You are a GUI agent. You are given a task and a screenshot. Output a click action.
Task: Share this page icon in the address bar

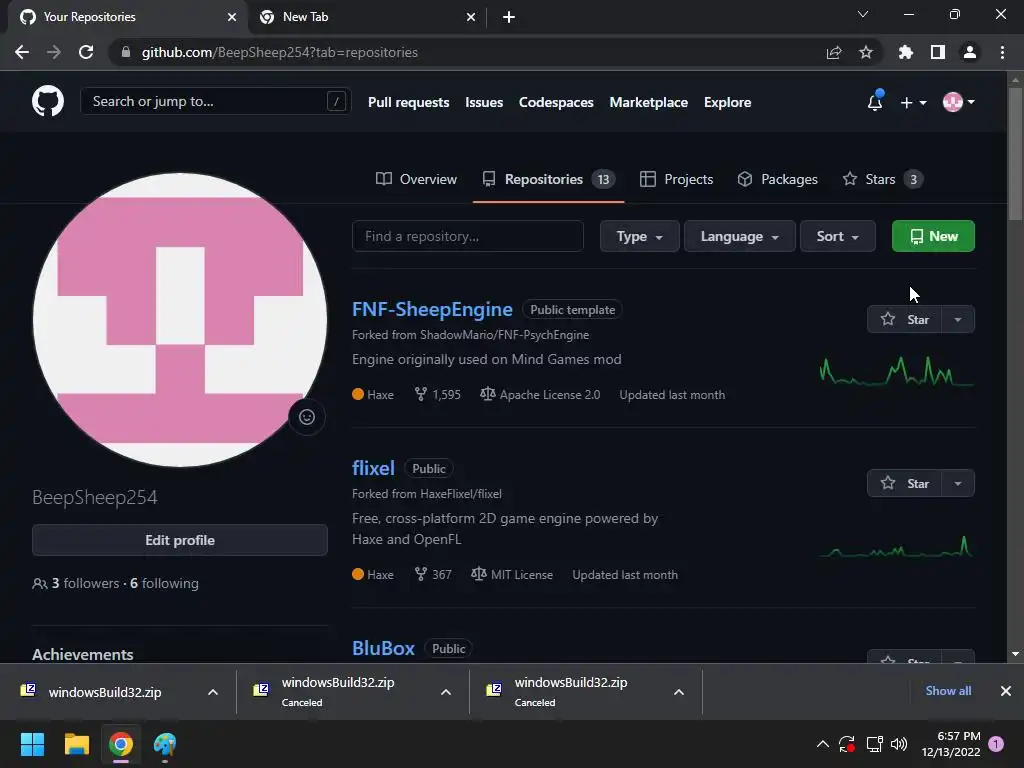point(833,52)
